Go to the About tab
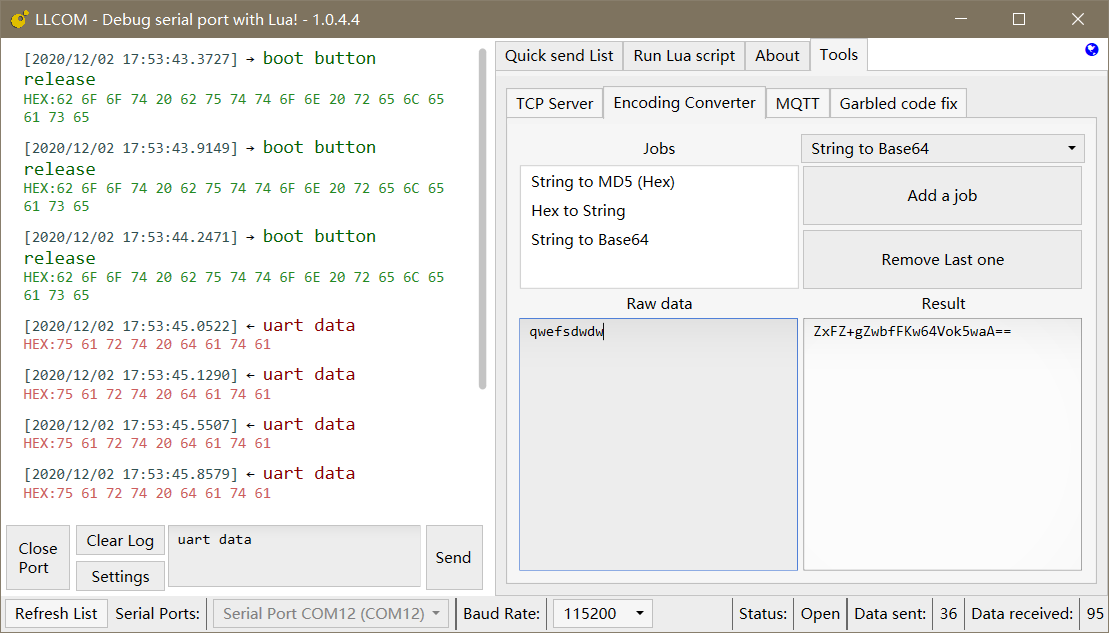 tap(777, 56)
